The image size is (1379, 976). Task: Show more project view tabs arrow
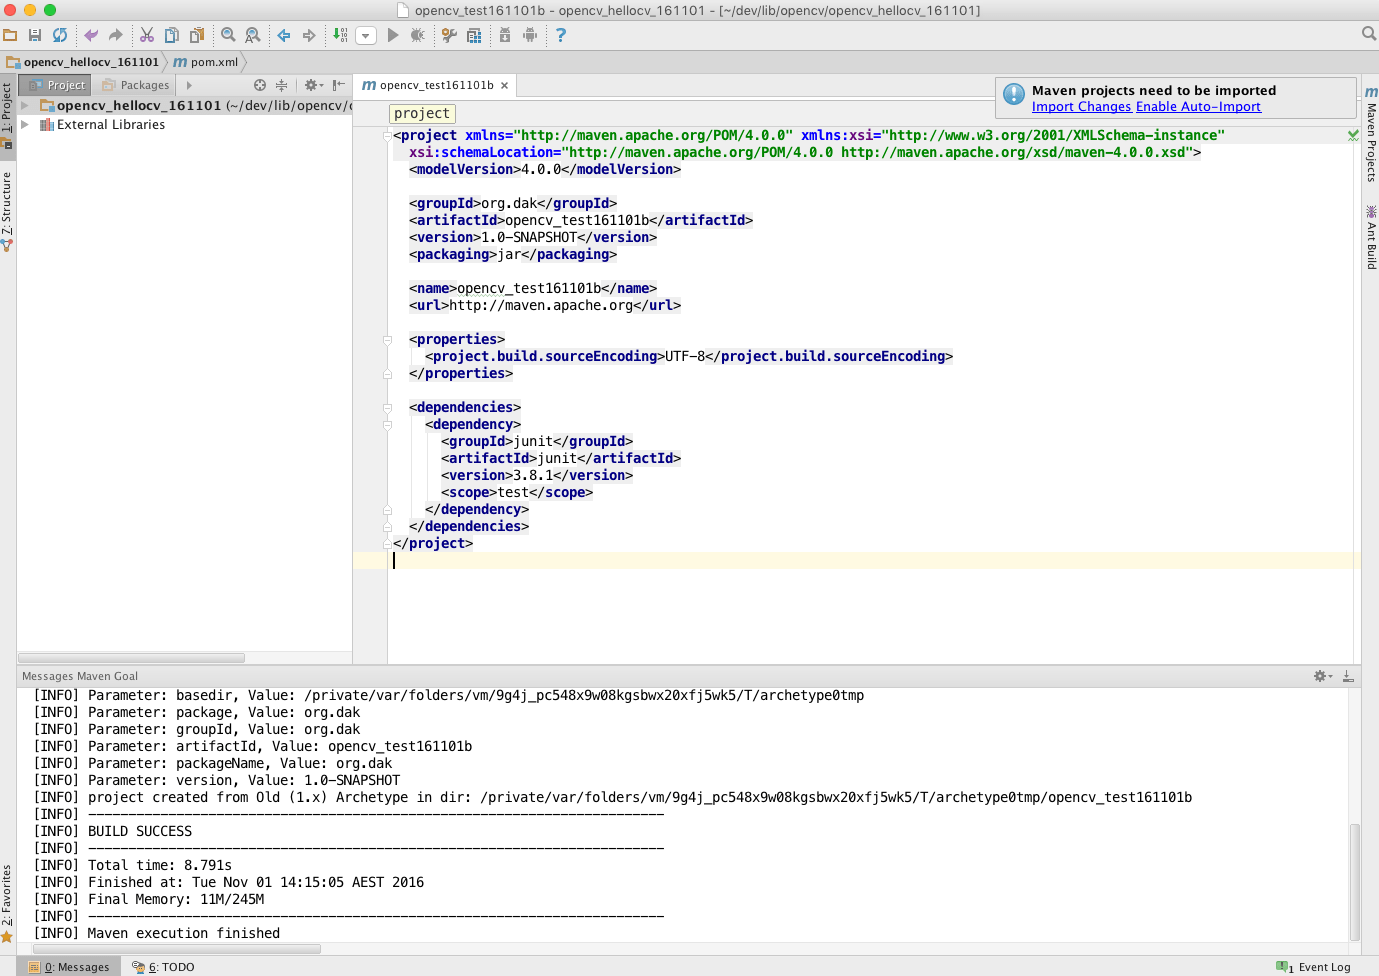coord(189,85)
